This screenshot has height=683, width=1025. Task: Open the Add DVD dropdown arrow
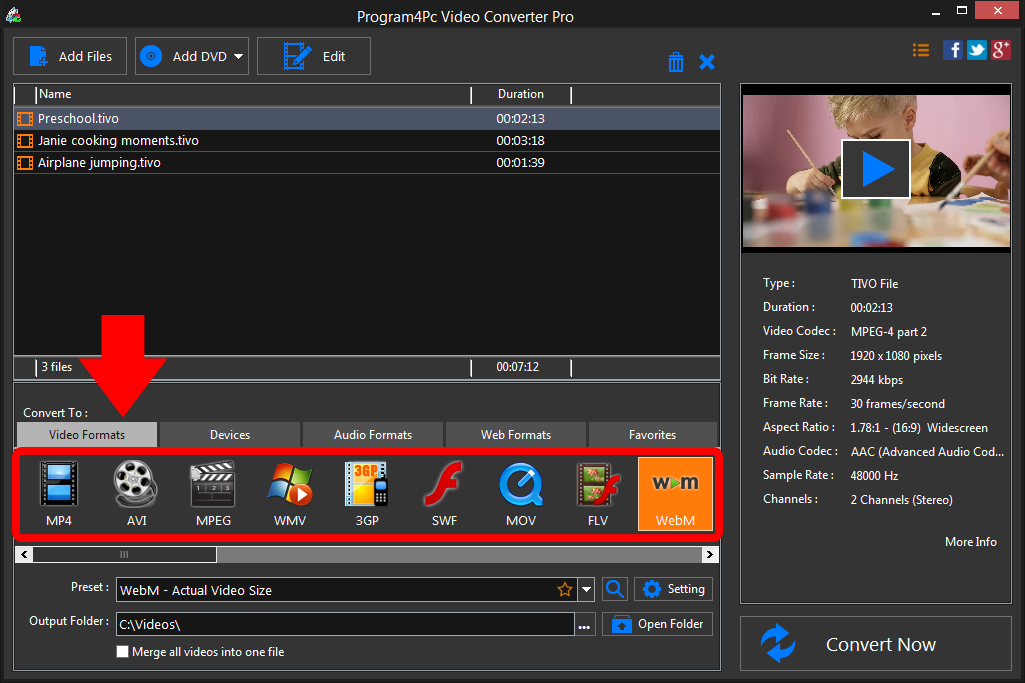pos(238,57)
